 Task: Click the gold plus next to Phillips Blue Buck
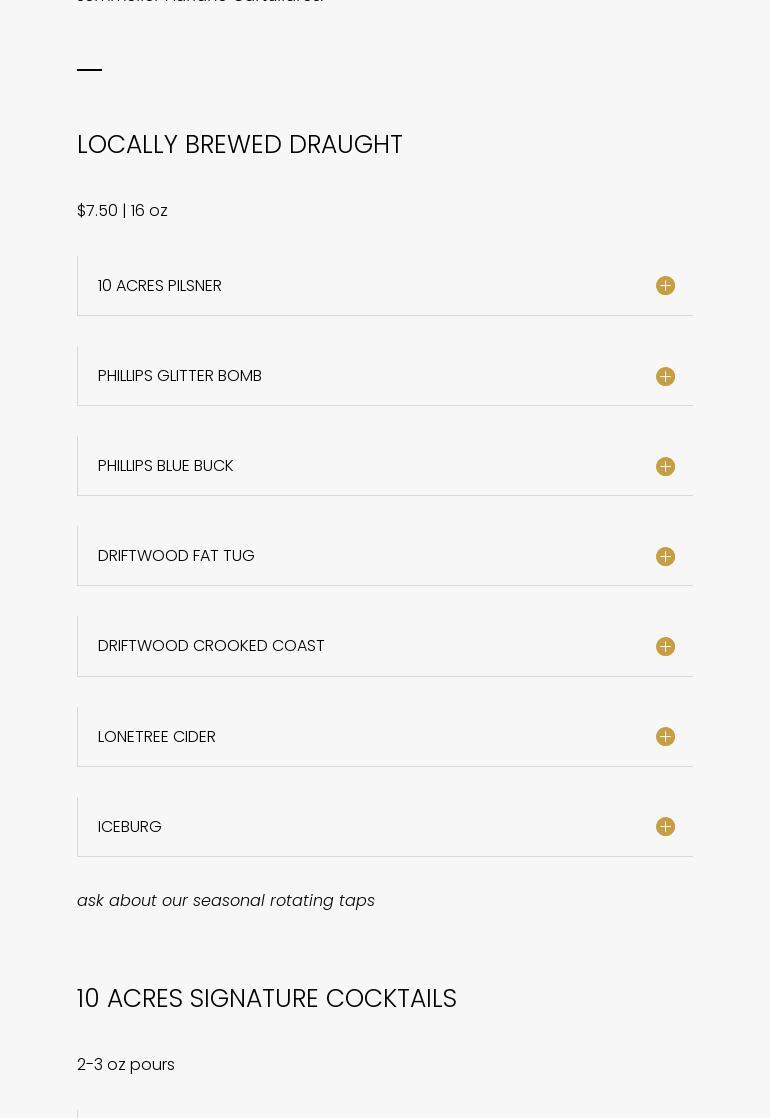[x=665, y=466]
